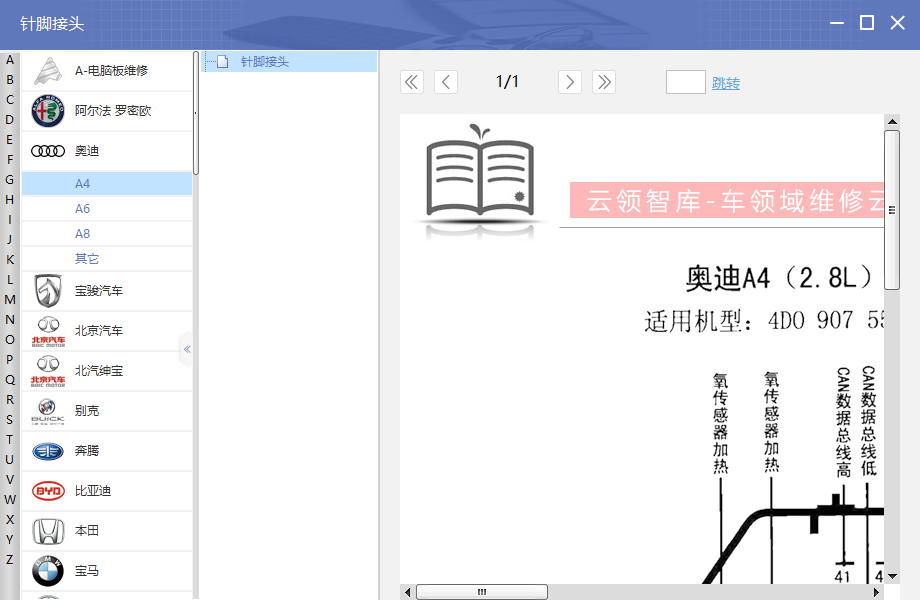Click the document vertical scrollbar thumb
The width and height of the screenshot is (920, 600).
892,210
